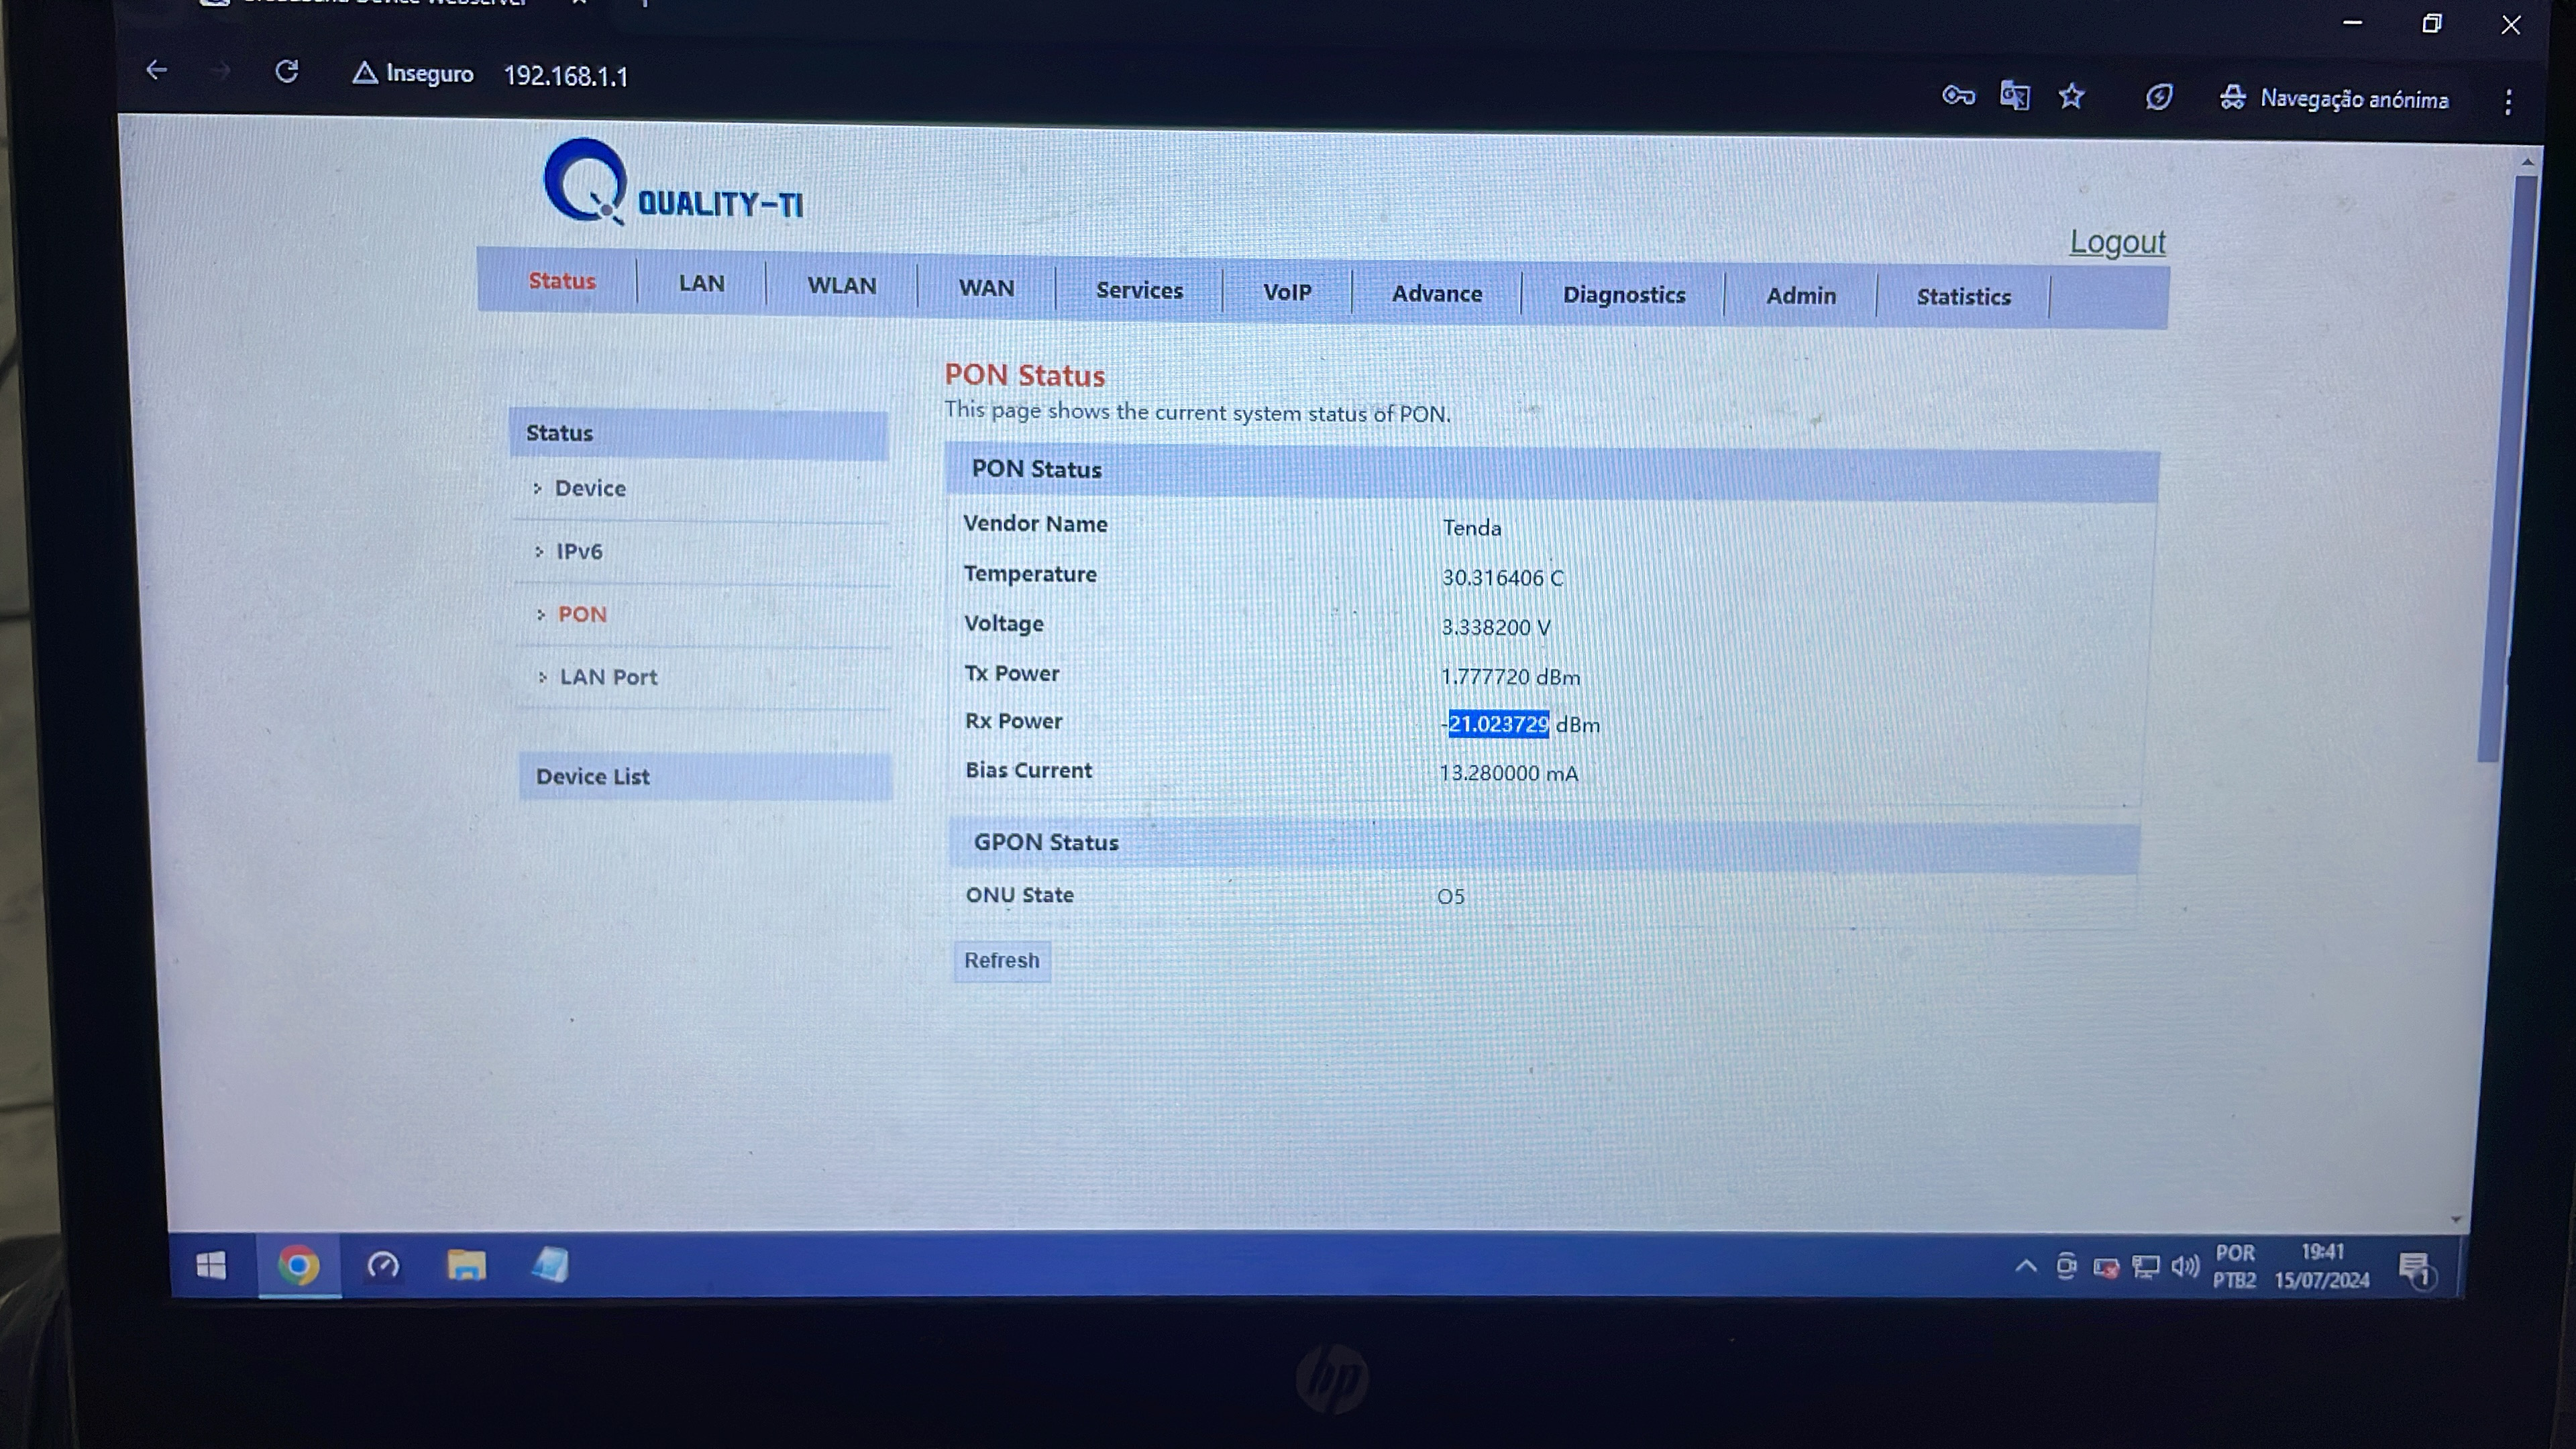Go to the Statistics tab
Screen dimensions: 2576x1449
(1963, 297)
